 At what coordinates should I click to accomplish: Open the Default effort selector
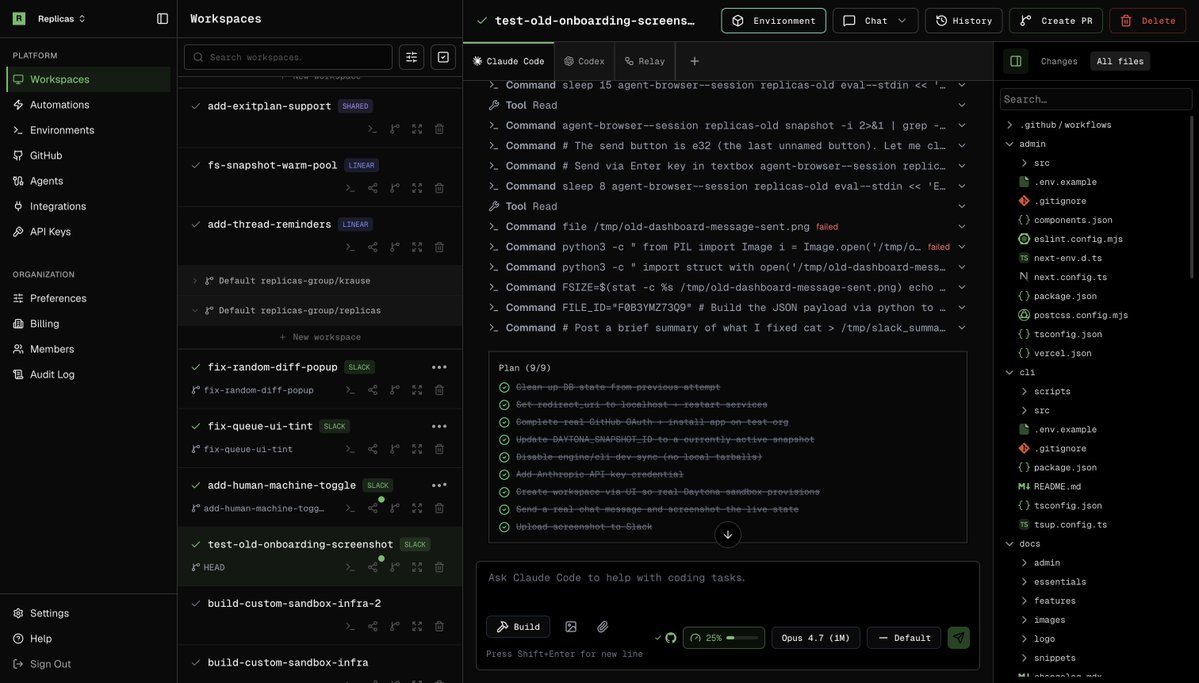905,638
